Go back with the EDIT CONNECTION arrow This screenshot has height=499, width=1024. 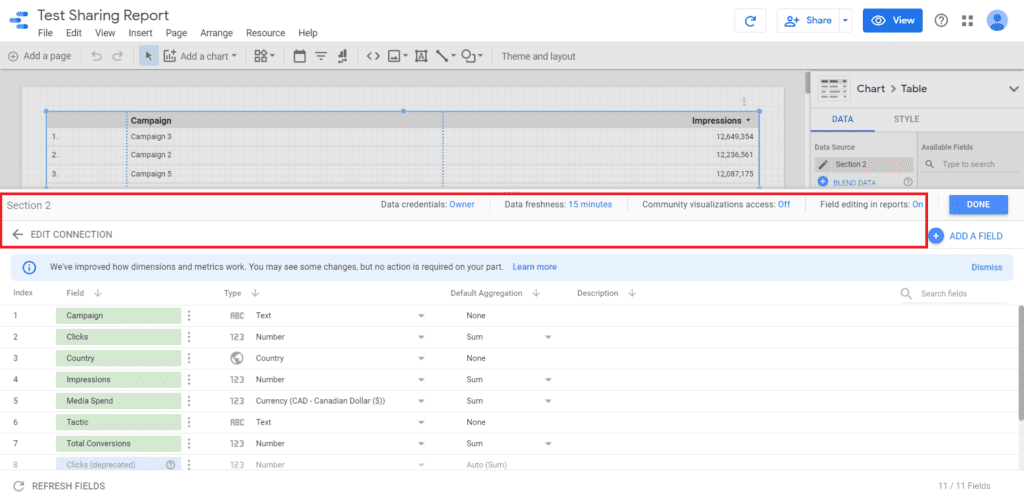[x=18, y=234]
